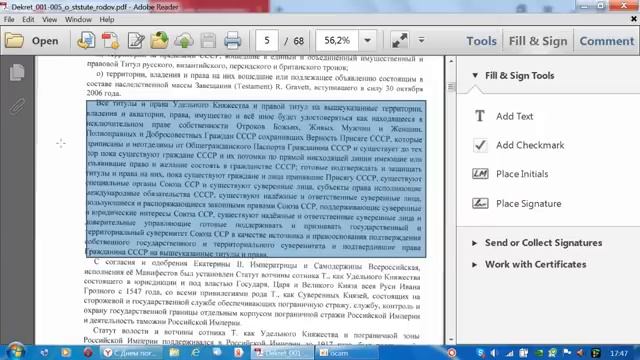Click the media player taskbar icon

pyautogui.click(x=65, y=352)
